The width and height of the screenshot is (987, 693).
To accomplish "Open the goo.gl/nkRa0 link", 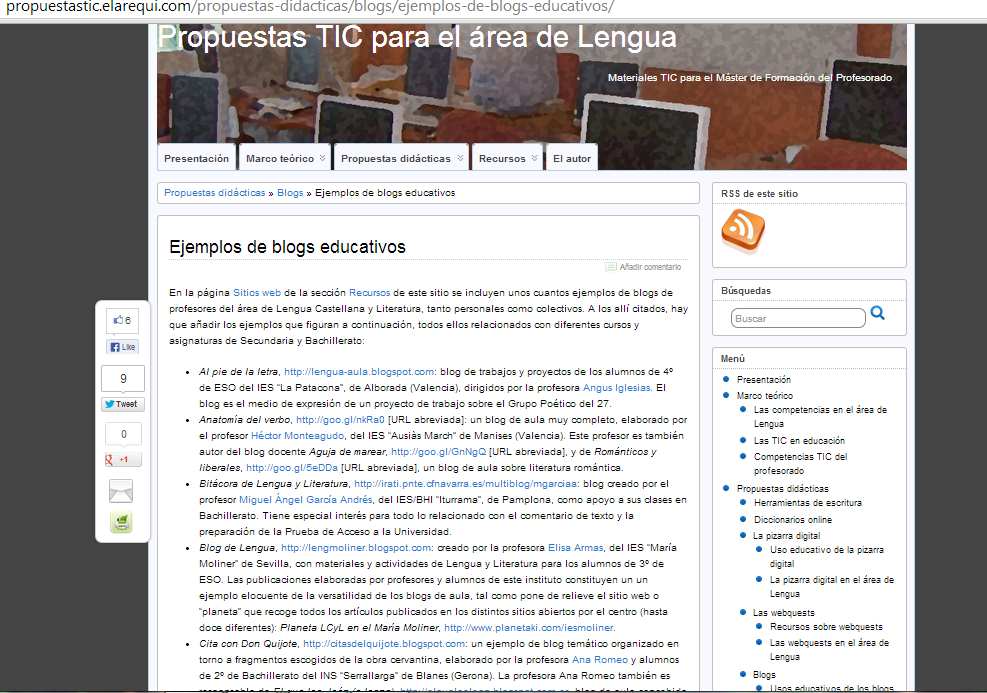I will [340, 420].
